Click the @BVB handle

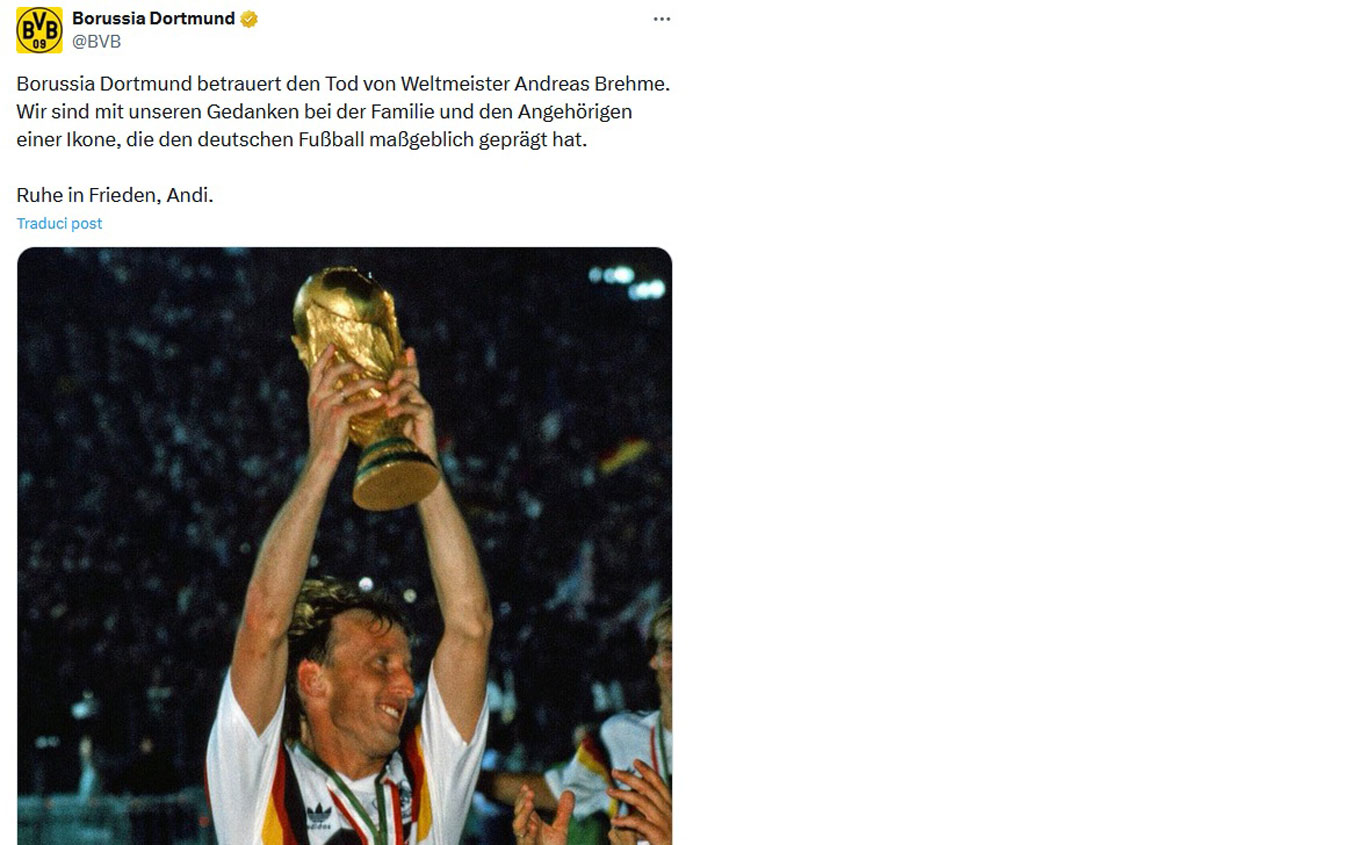coord(97,42)
